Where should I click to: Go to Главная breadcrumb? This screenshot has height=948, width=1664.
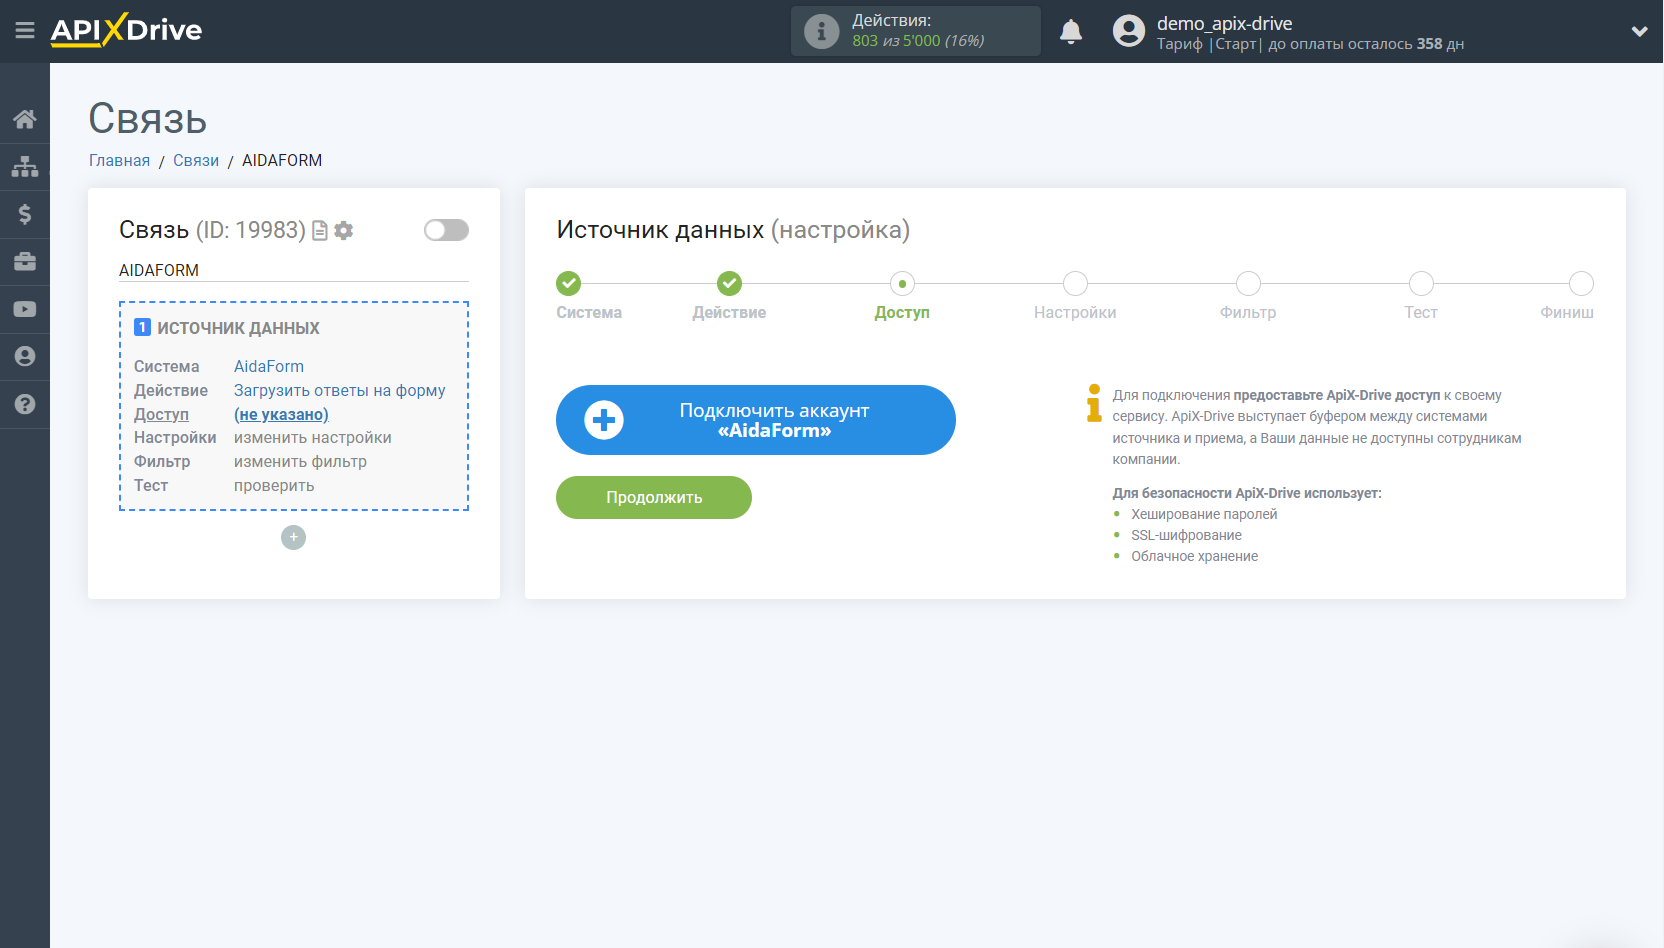[x=119, y=160]
